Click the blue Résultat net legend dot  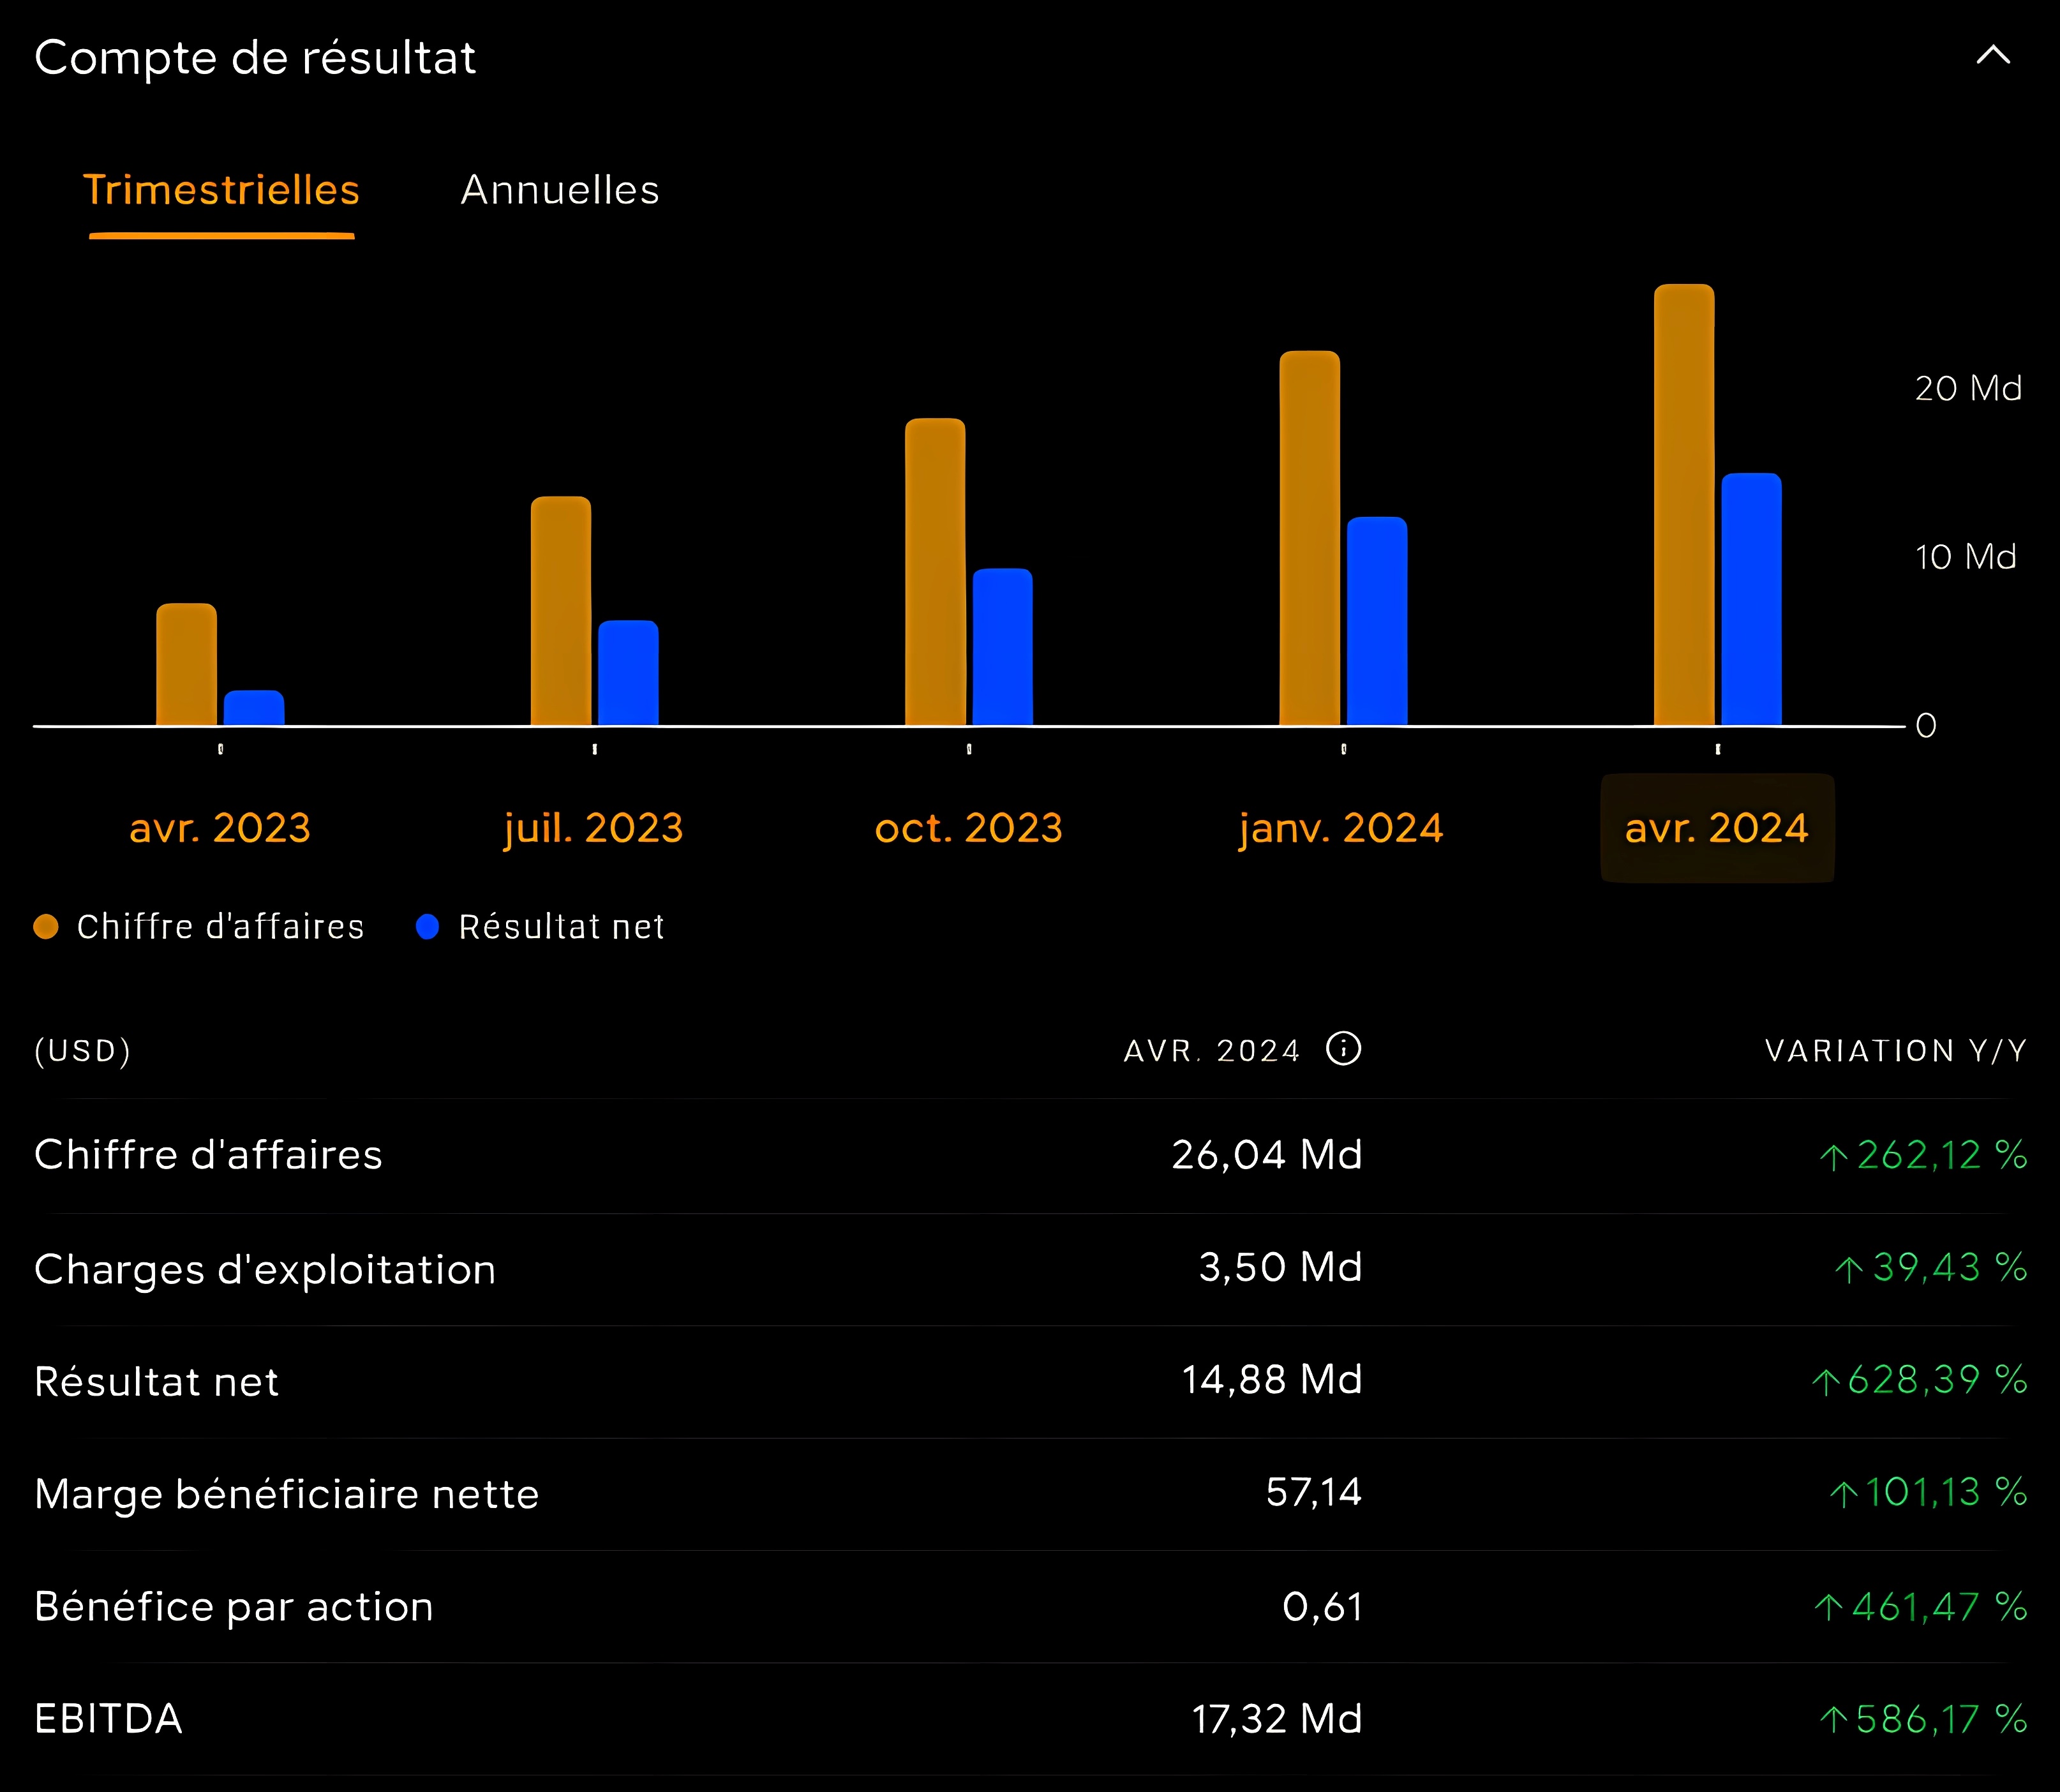pyautogui.click(x=428, y=926)
